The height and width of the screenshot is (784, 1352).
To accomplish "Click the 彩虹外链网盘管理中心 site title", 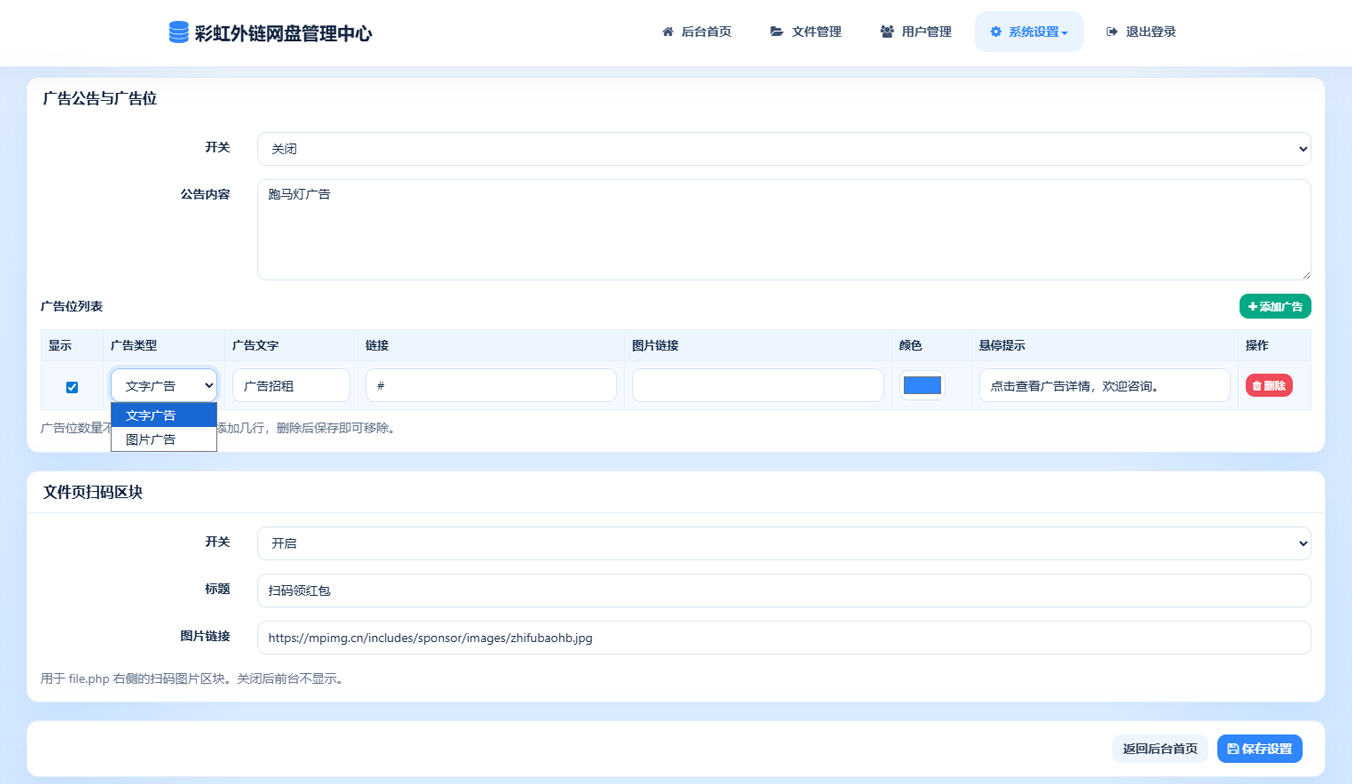I will click(x=283, y=34).
